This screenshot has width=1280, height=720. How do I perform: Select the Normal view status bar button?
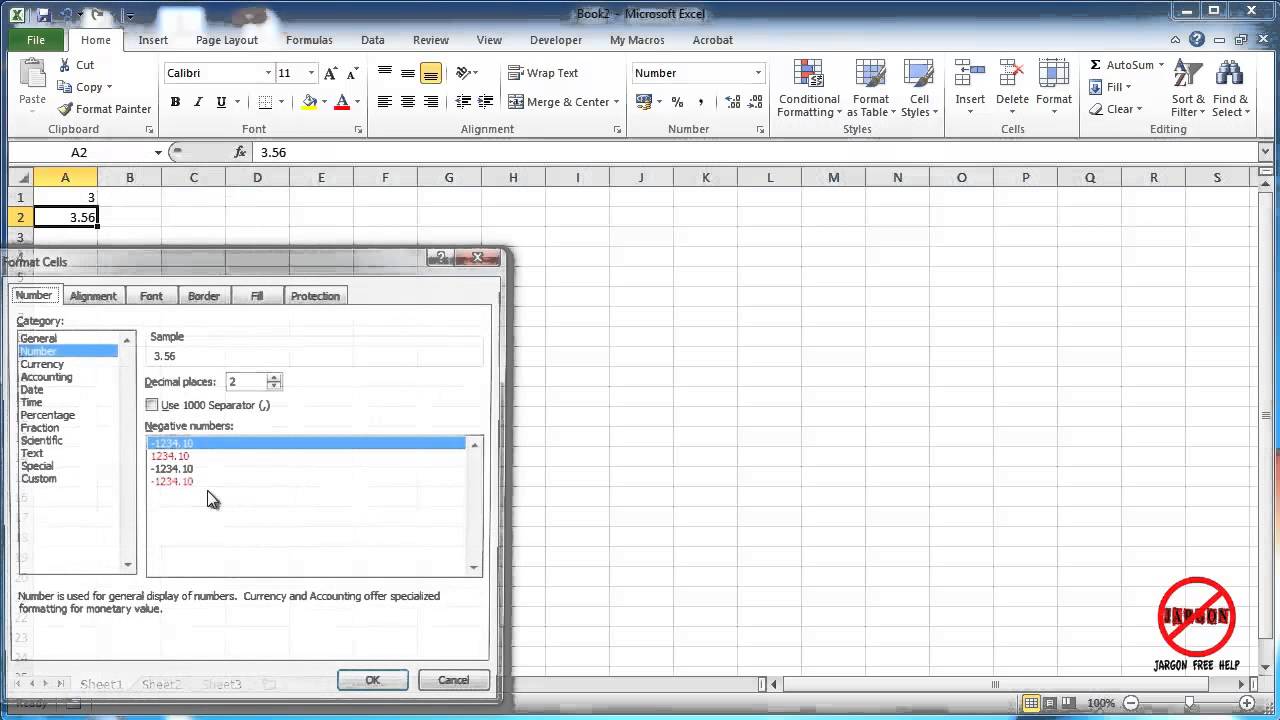1031,703
